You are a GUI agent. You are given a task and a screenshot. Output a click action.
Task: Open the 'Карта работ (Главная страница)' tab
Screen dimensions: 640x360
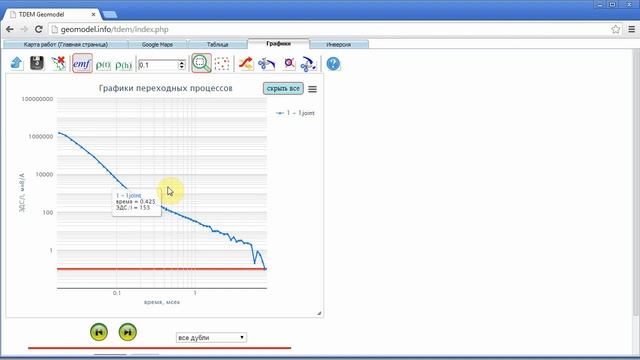click(x=65, y=44)
